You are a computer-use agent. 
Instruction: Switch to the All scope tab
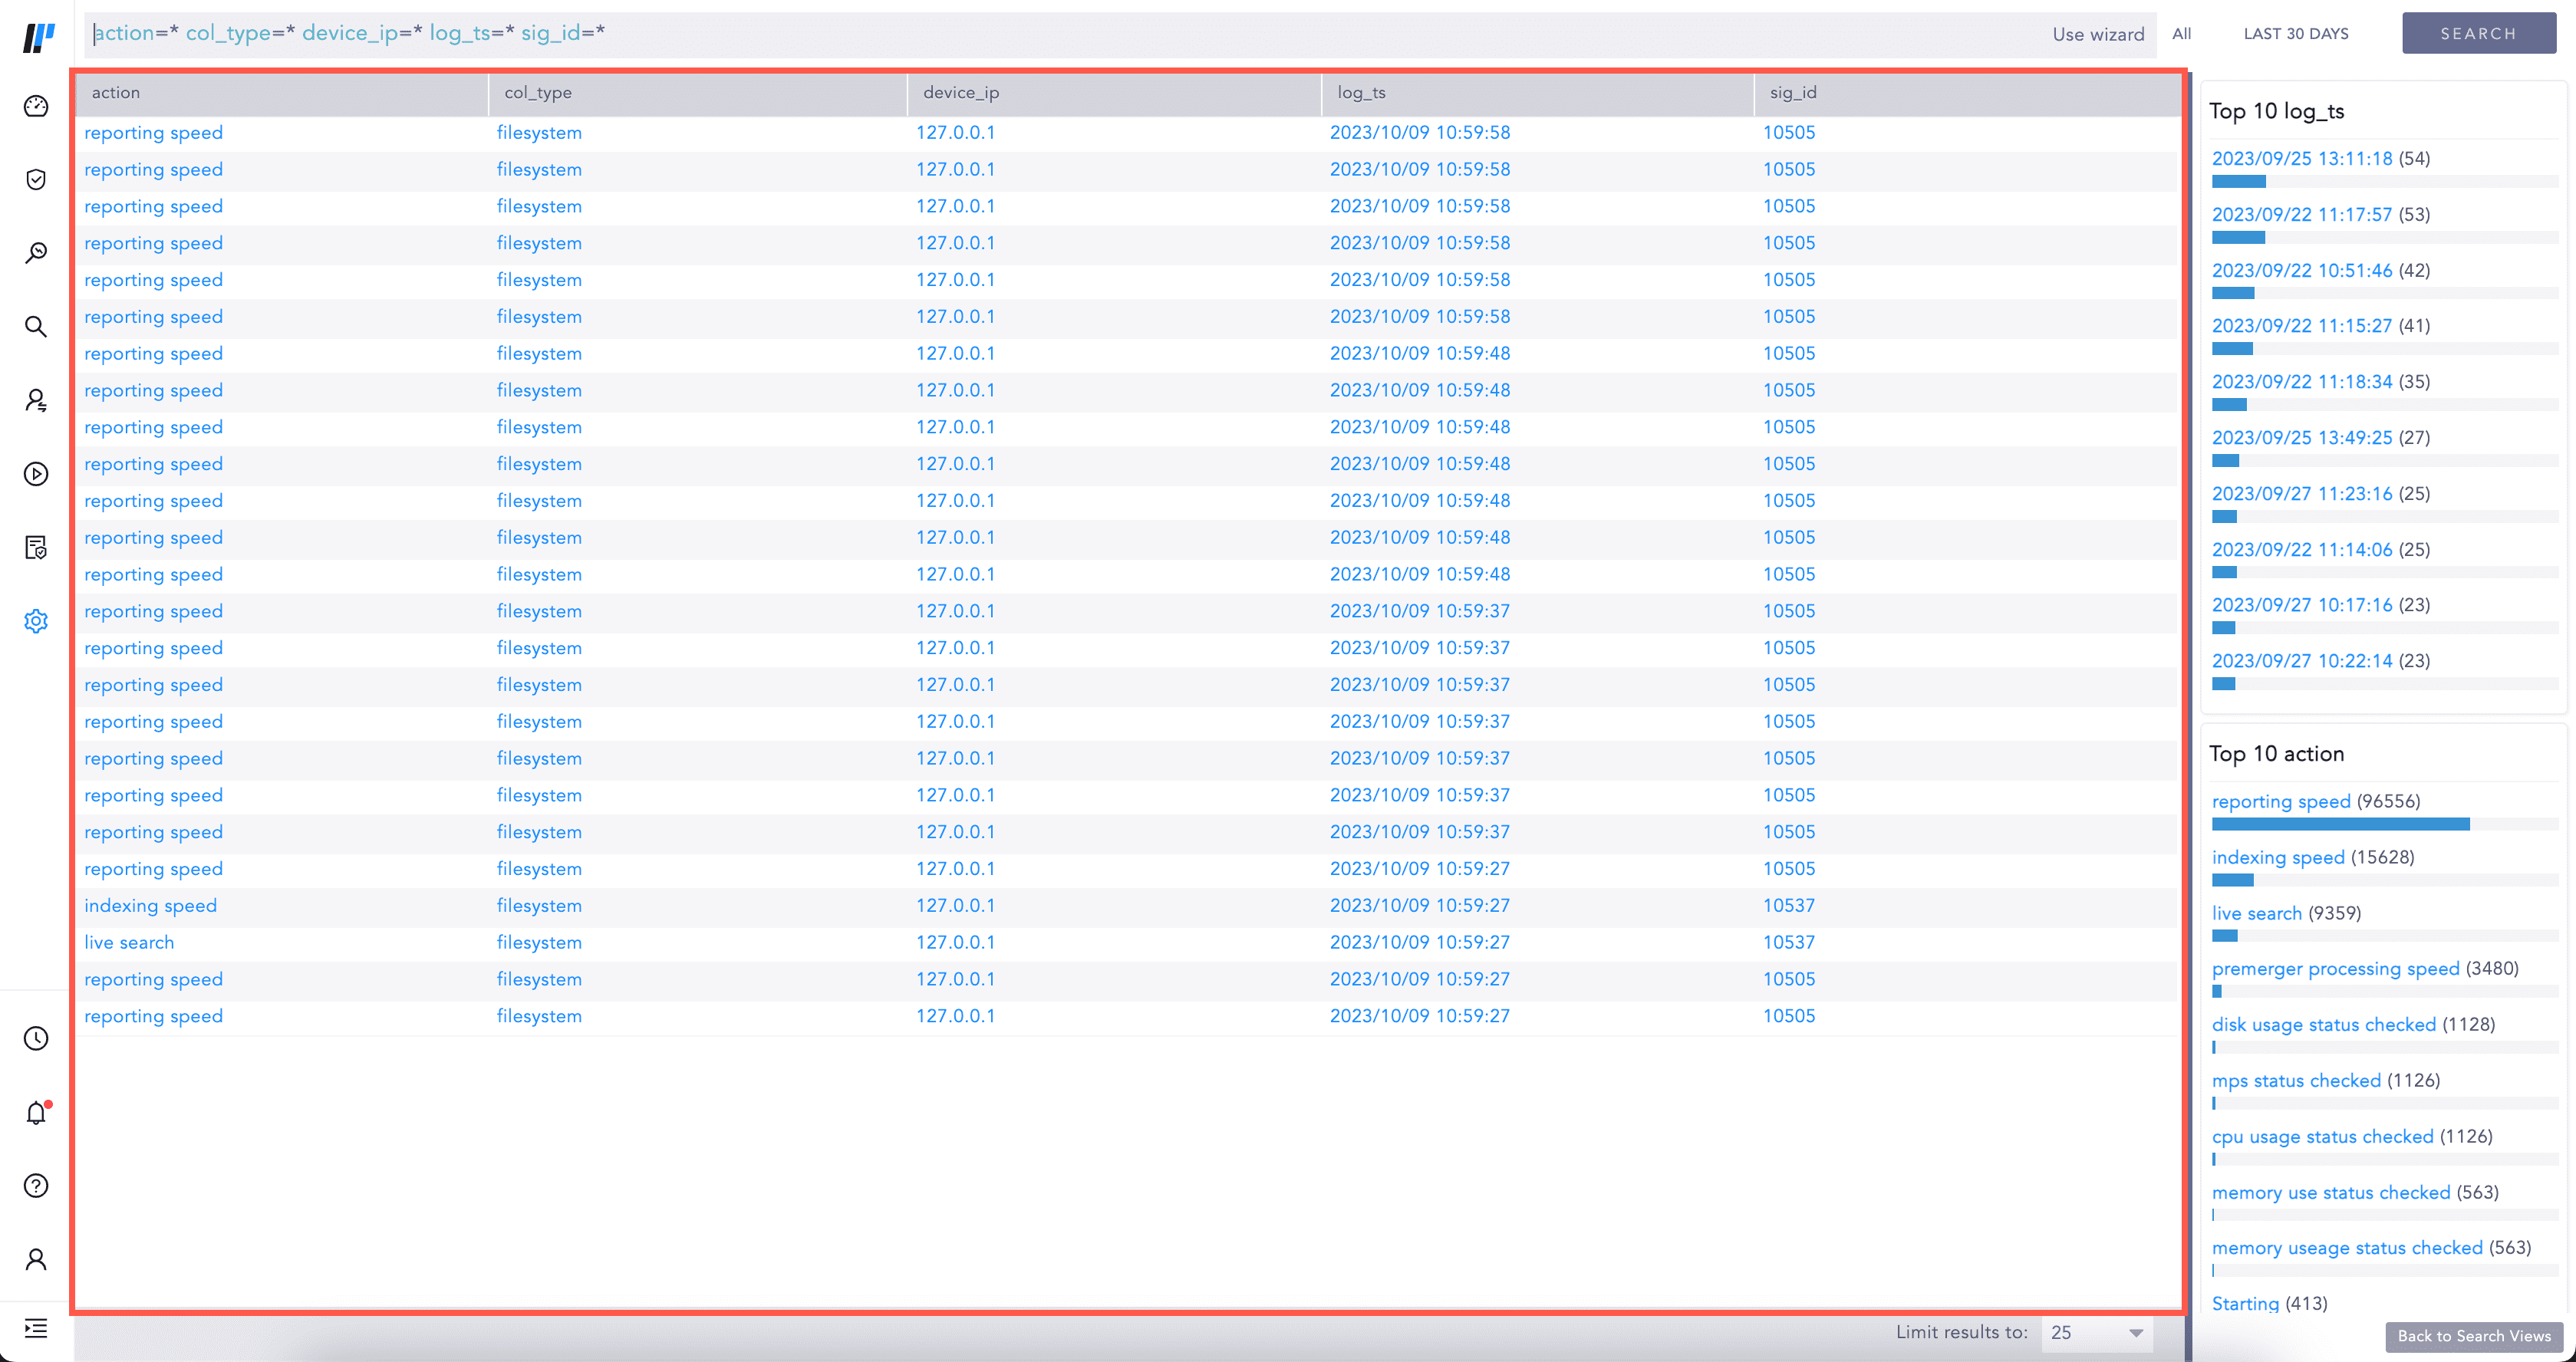pyautogui.click(x=2181, y=33)
